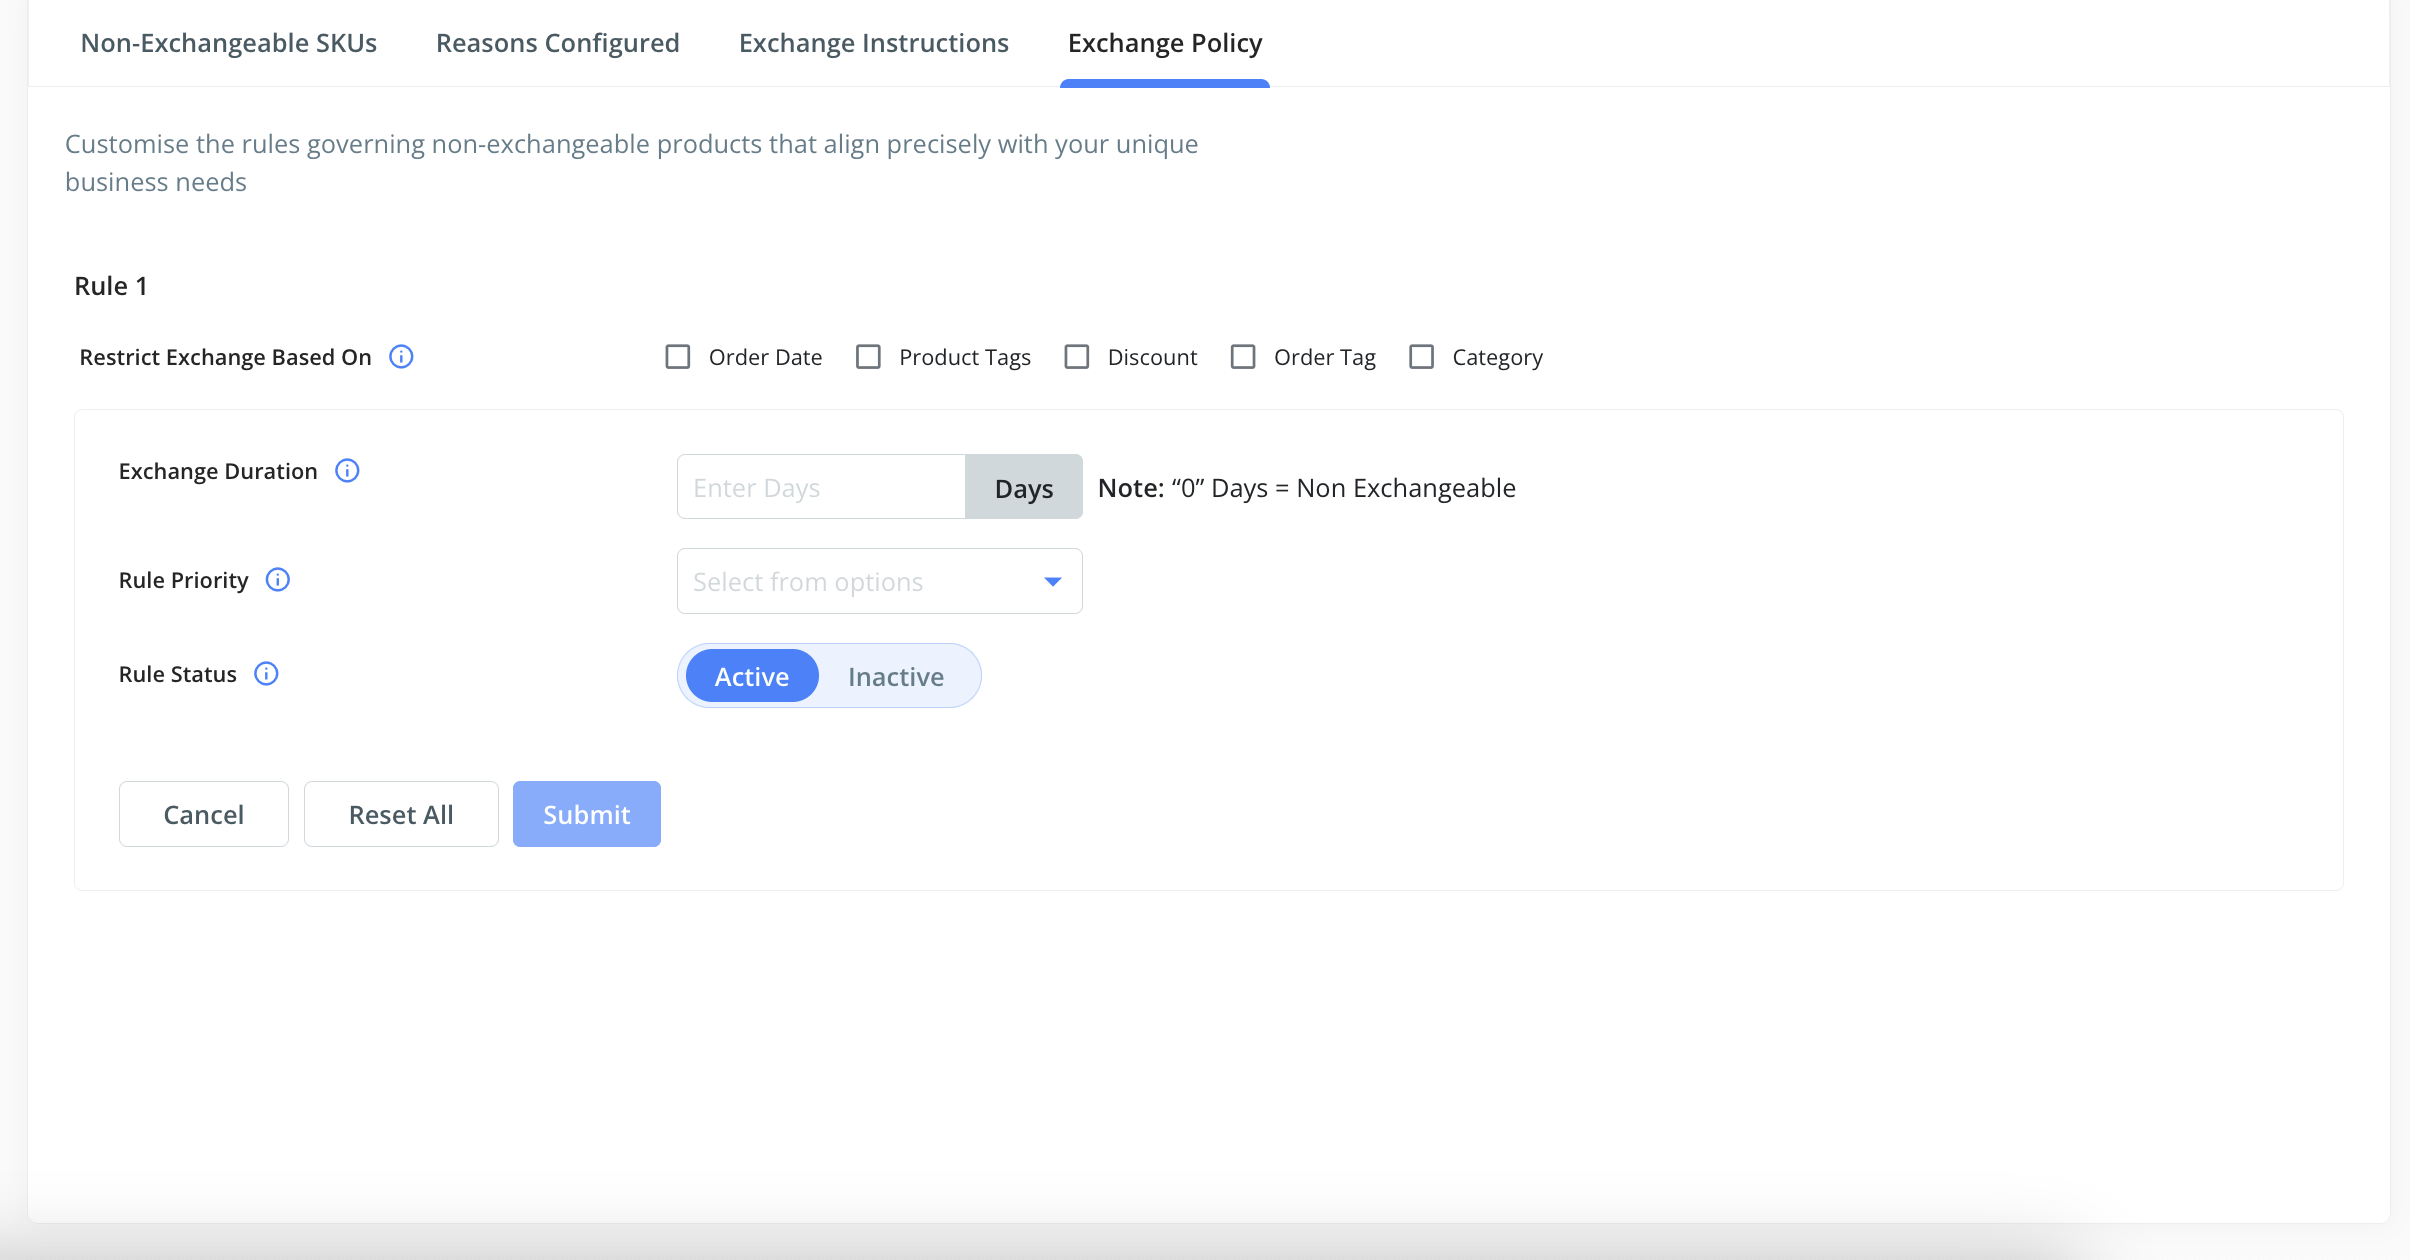The height and width of the screenshot is (1260, 2410).
Task: Click info icon beside Restrict Exchange Based On
Action: click(401, 357)
